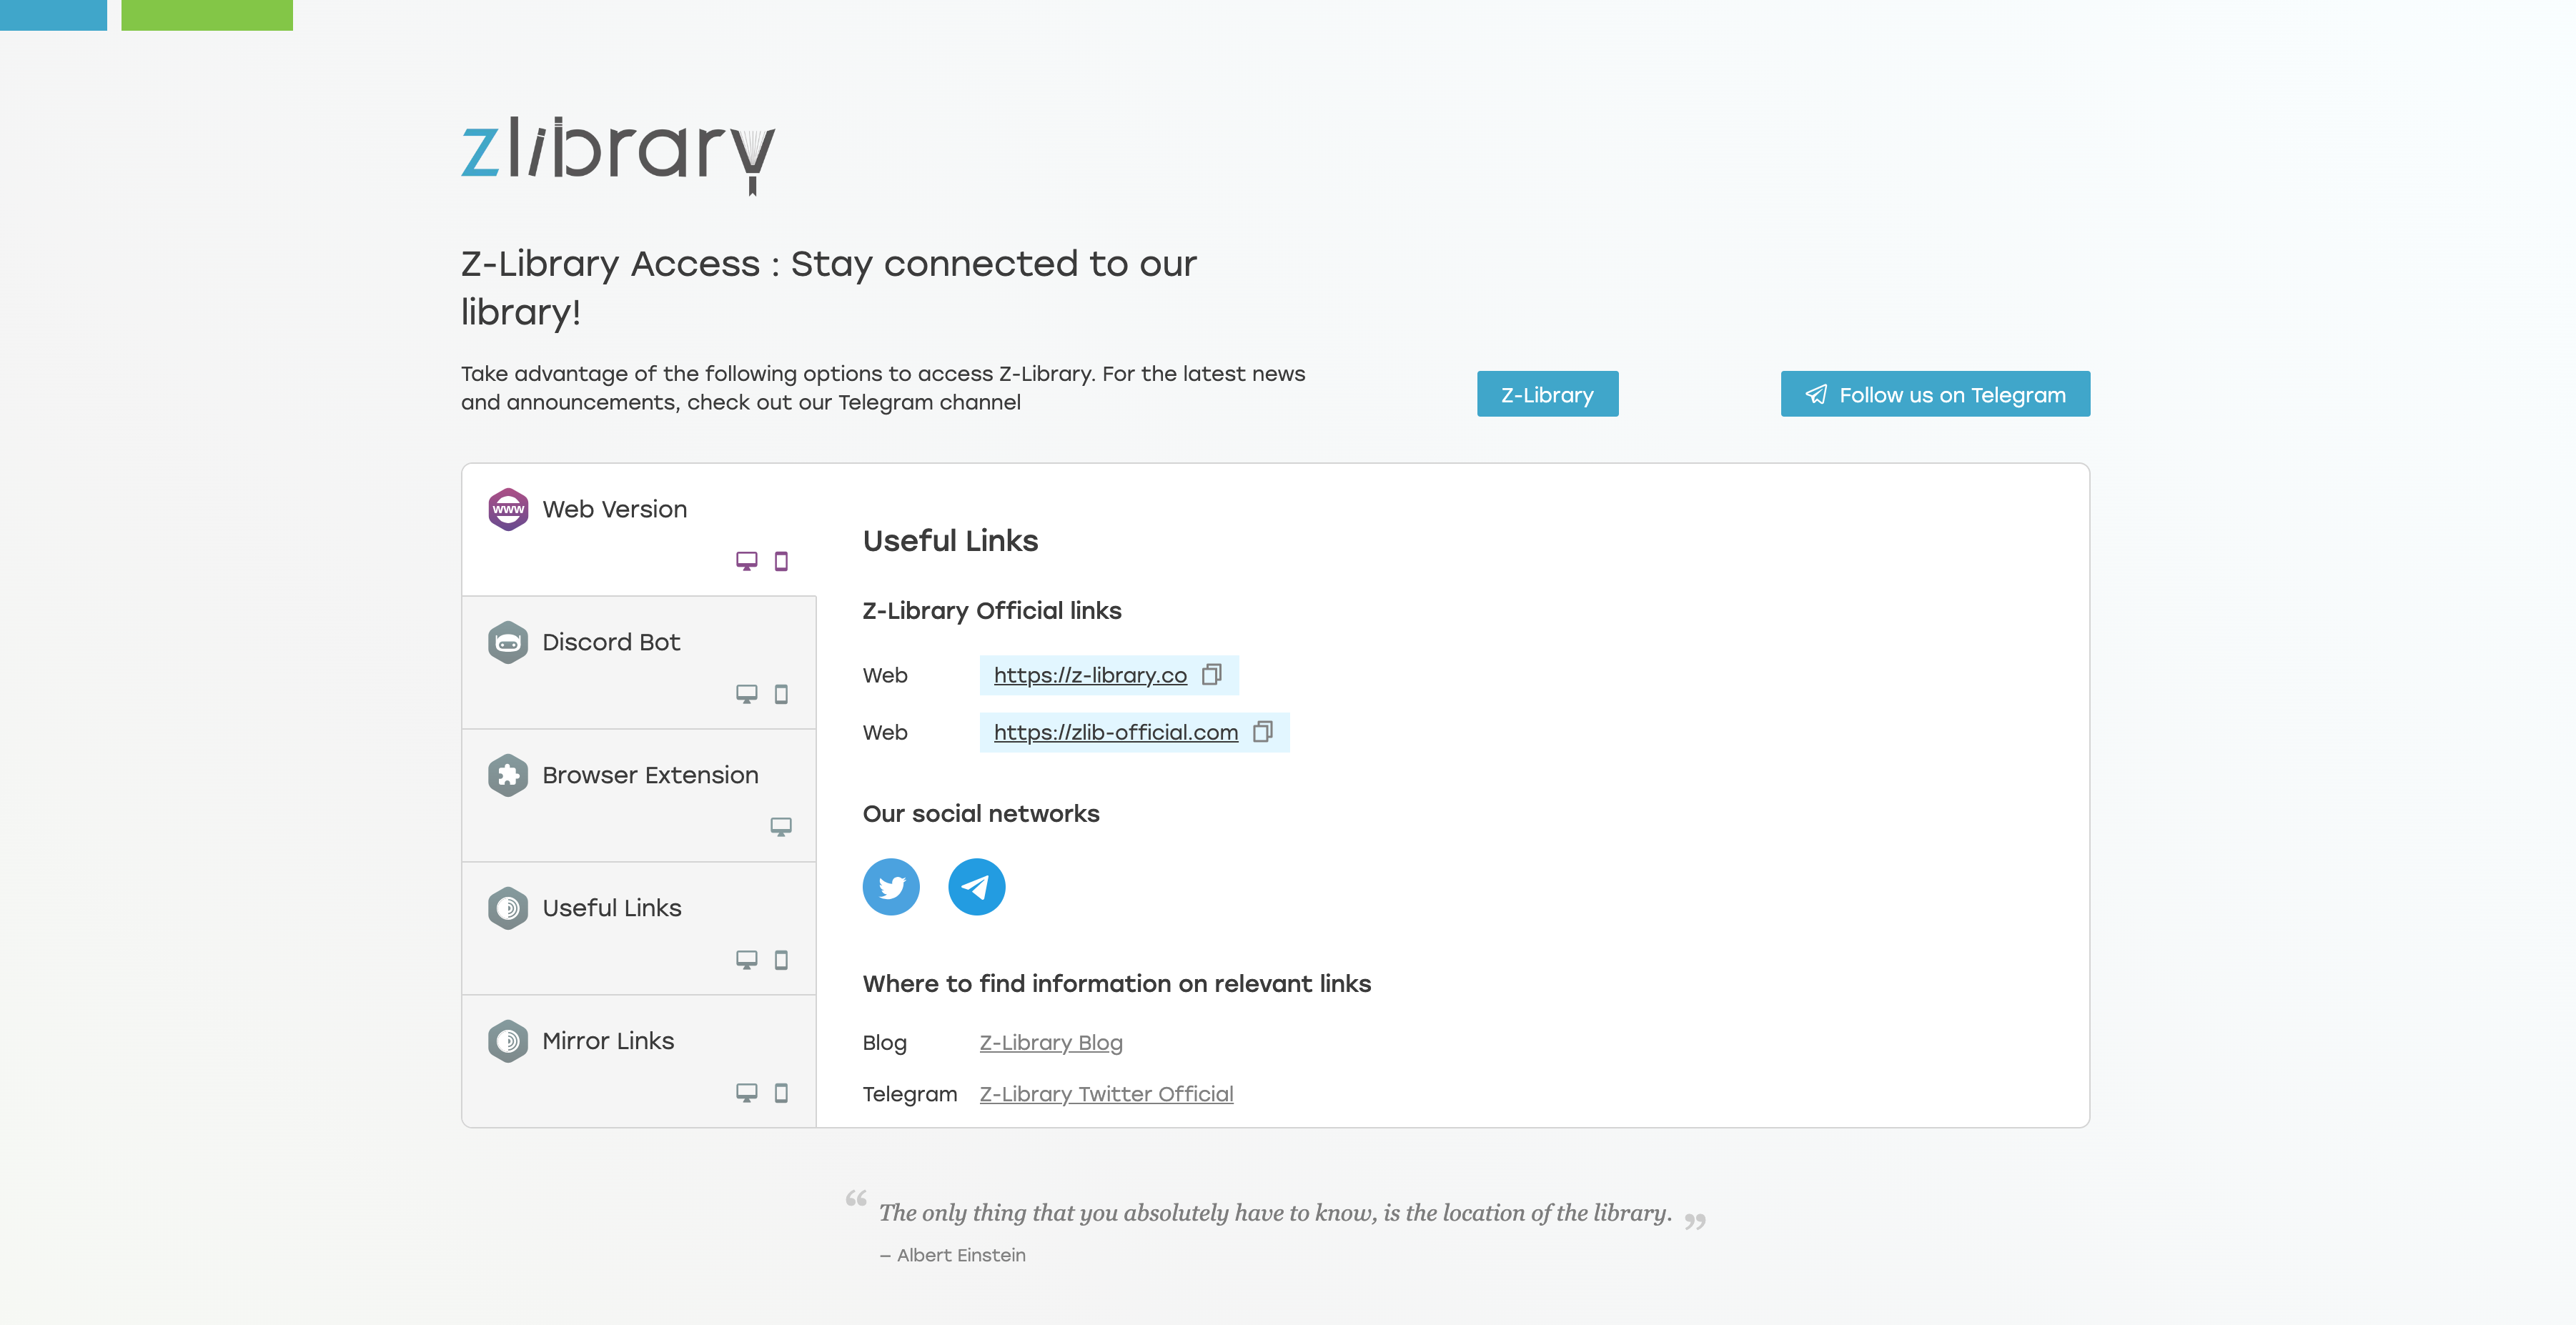
Task: Copy the z-library.co link
Action: [x=1211, y=675]
